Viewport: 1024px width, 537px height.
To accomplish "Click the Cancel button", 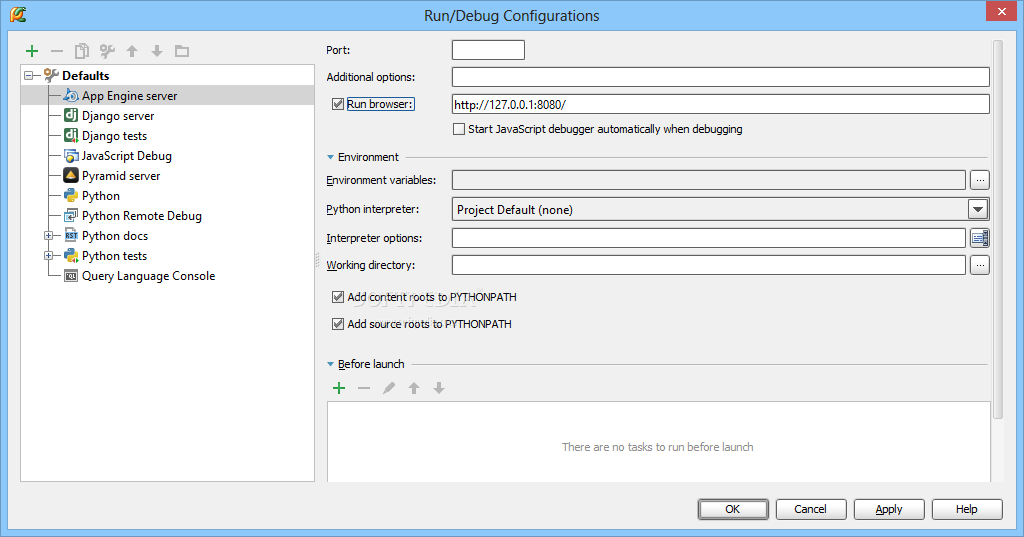I will pyautogui.click(x=810, y=509).
